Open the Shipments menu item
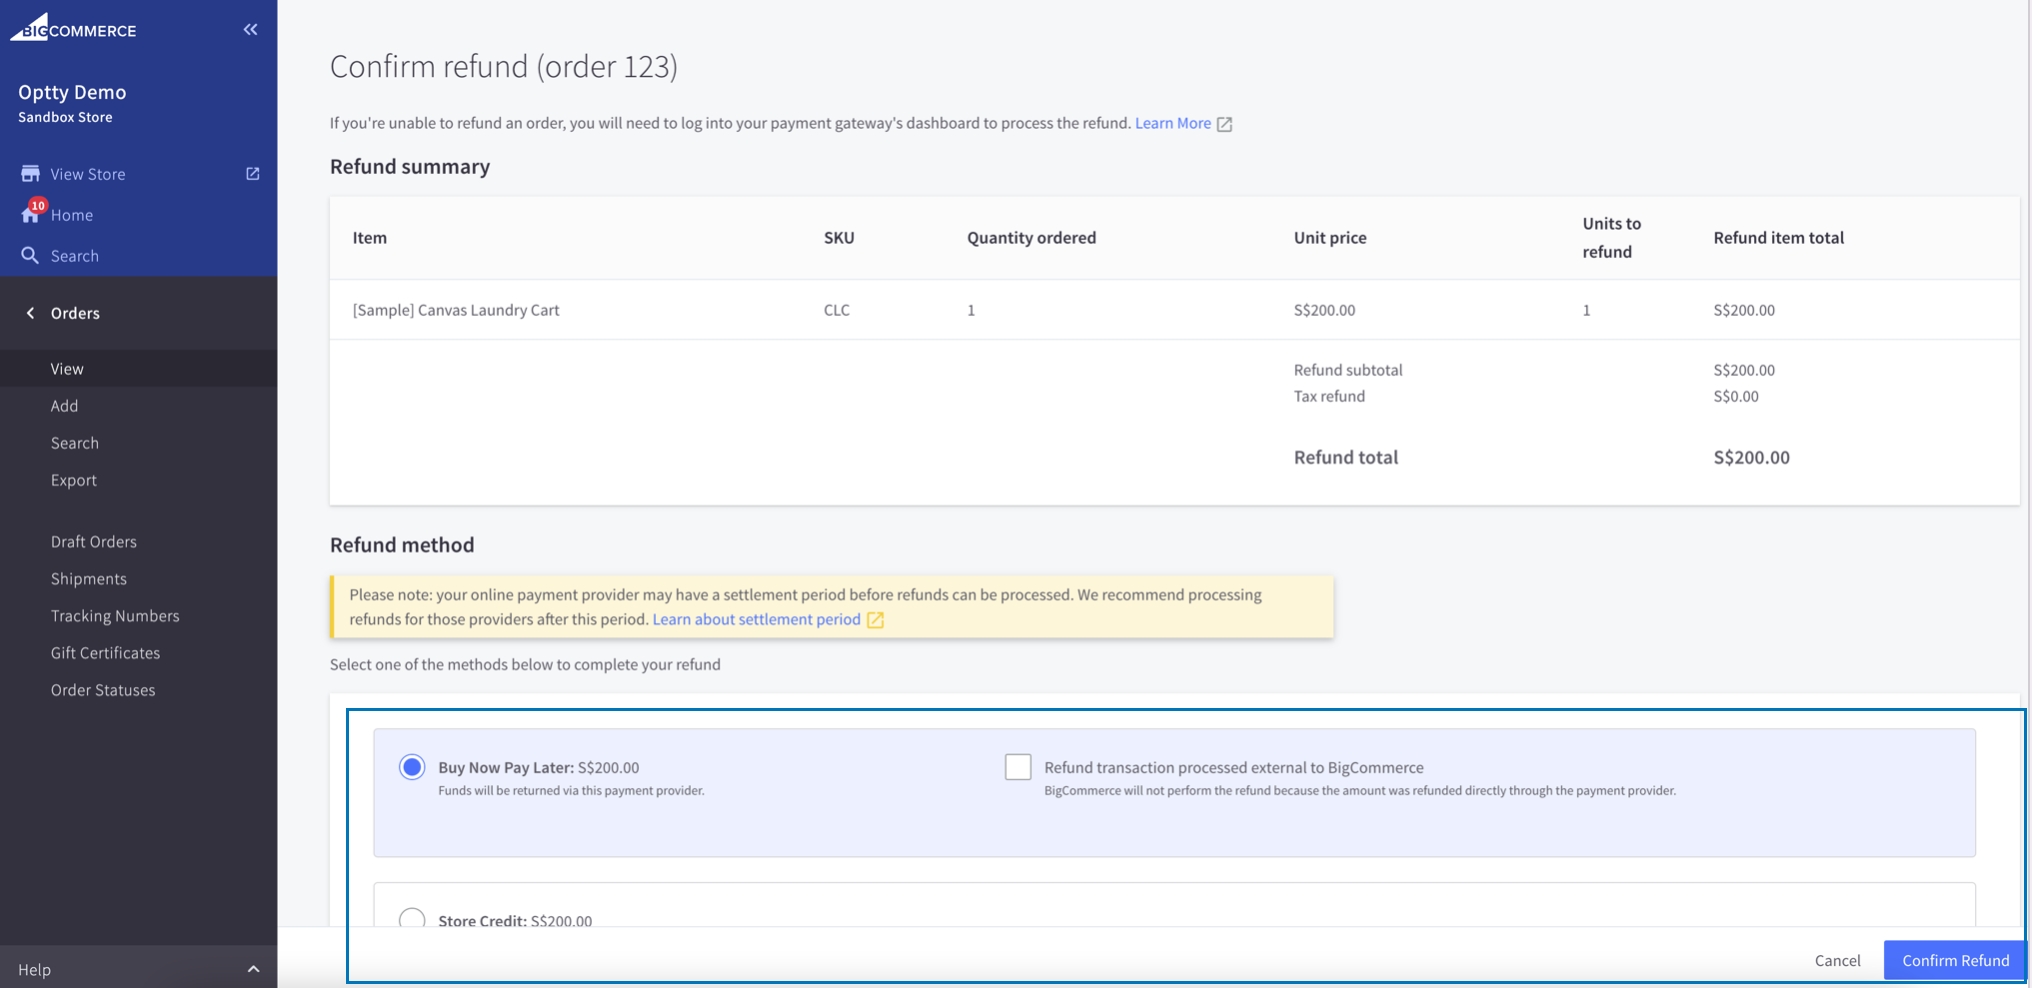The height and width of the screenshot is (988, 2032). pyautogui.click(x=89, y=579)
